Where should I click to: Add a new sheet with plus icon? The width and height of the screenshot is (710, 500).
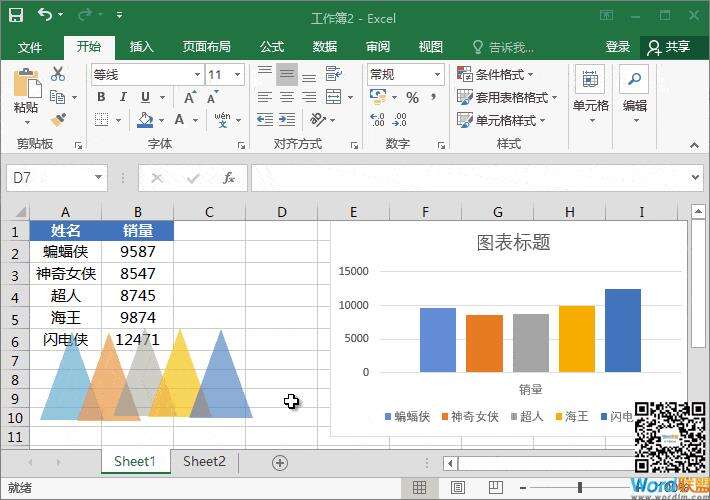pyautogui.click(x=280, y=462)
